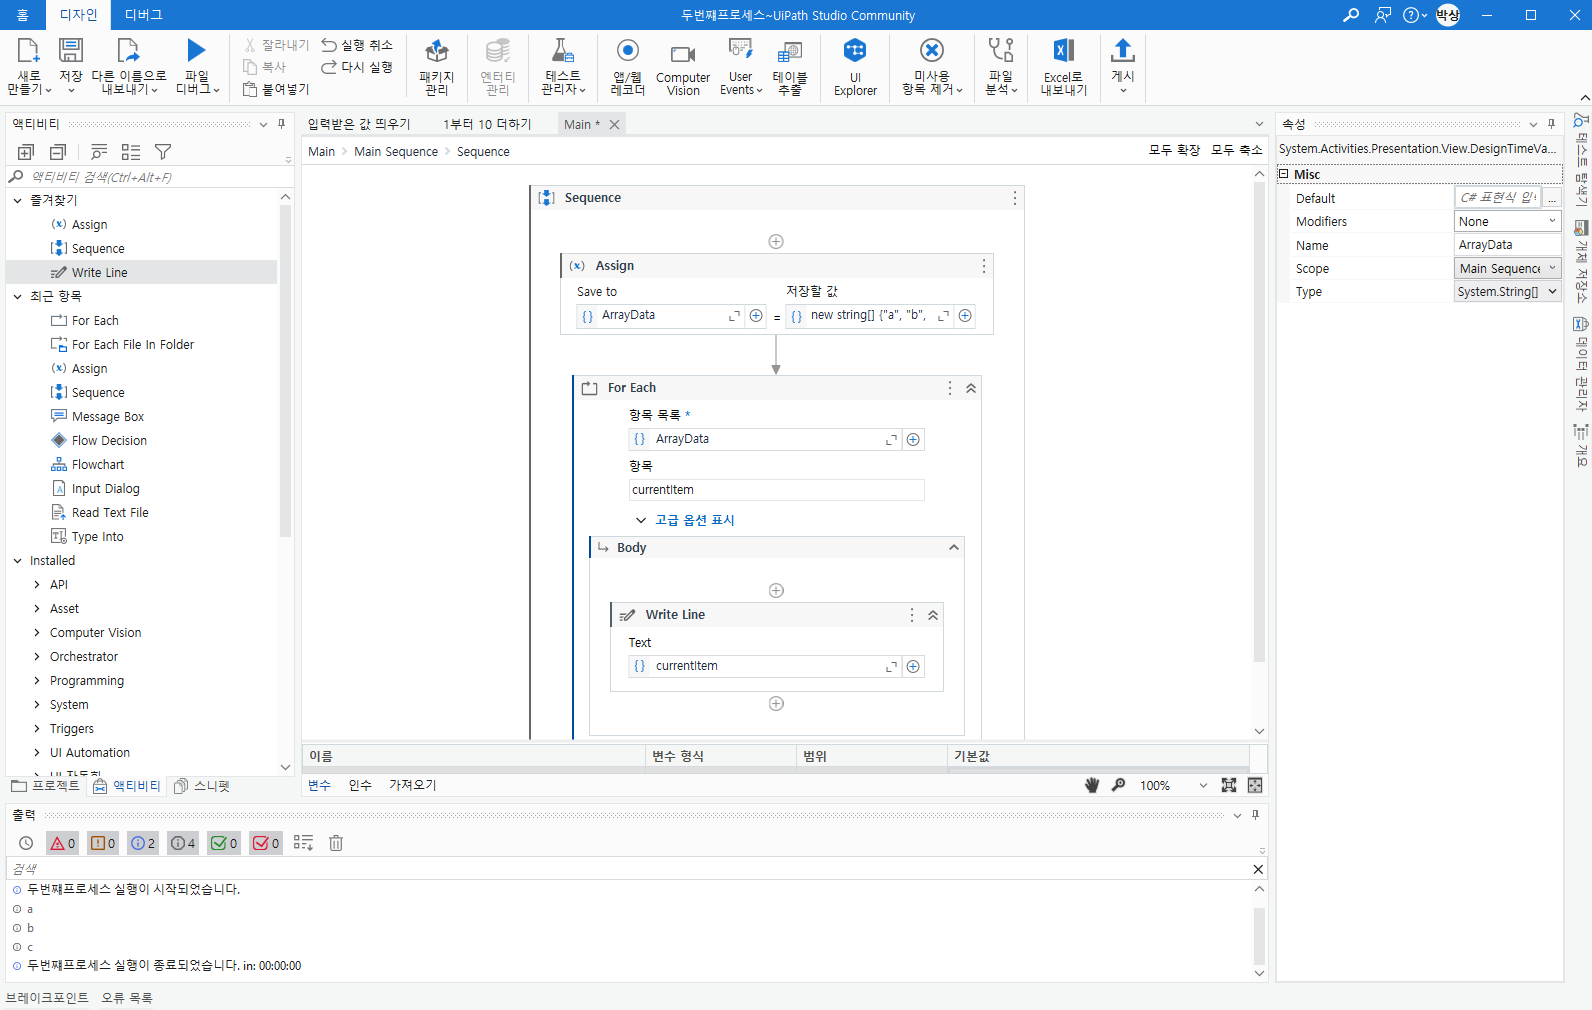Click Excel로 내보내기 icon
1592x1010 pixels.
coord(1063,50)
